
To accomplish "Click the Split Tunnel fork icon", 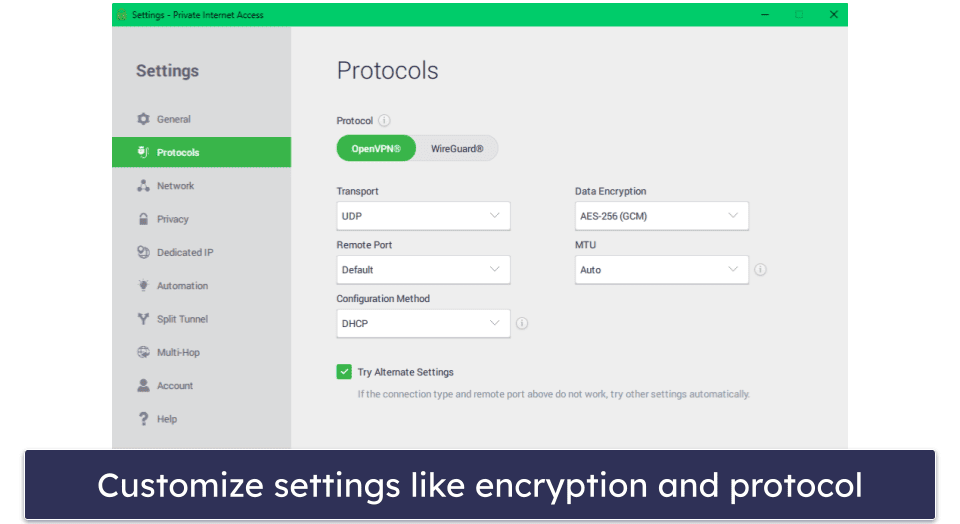I will click(x=143, y=319).
